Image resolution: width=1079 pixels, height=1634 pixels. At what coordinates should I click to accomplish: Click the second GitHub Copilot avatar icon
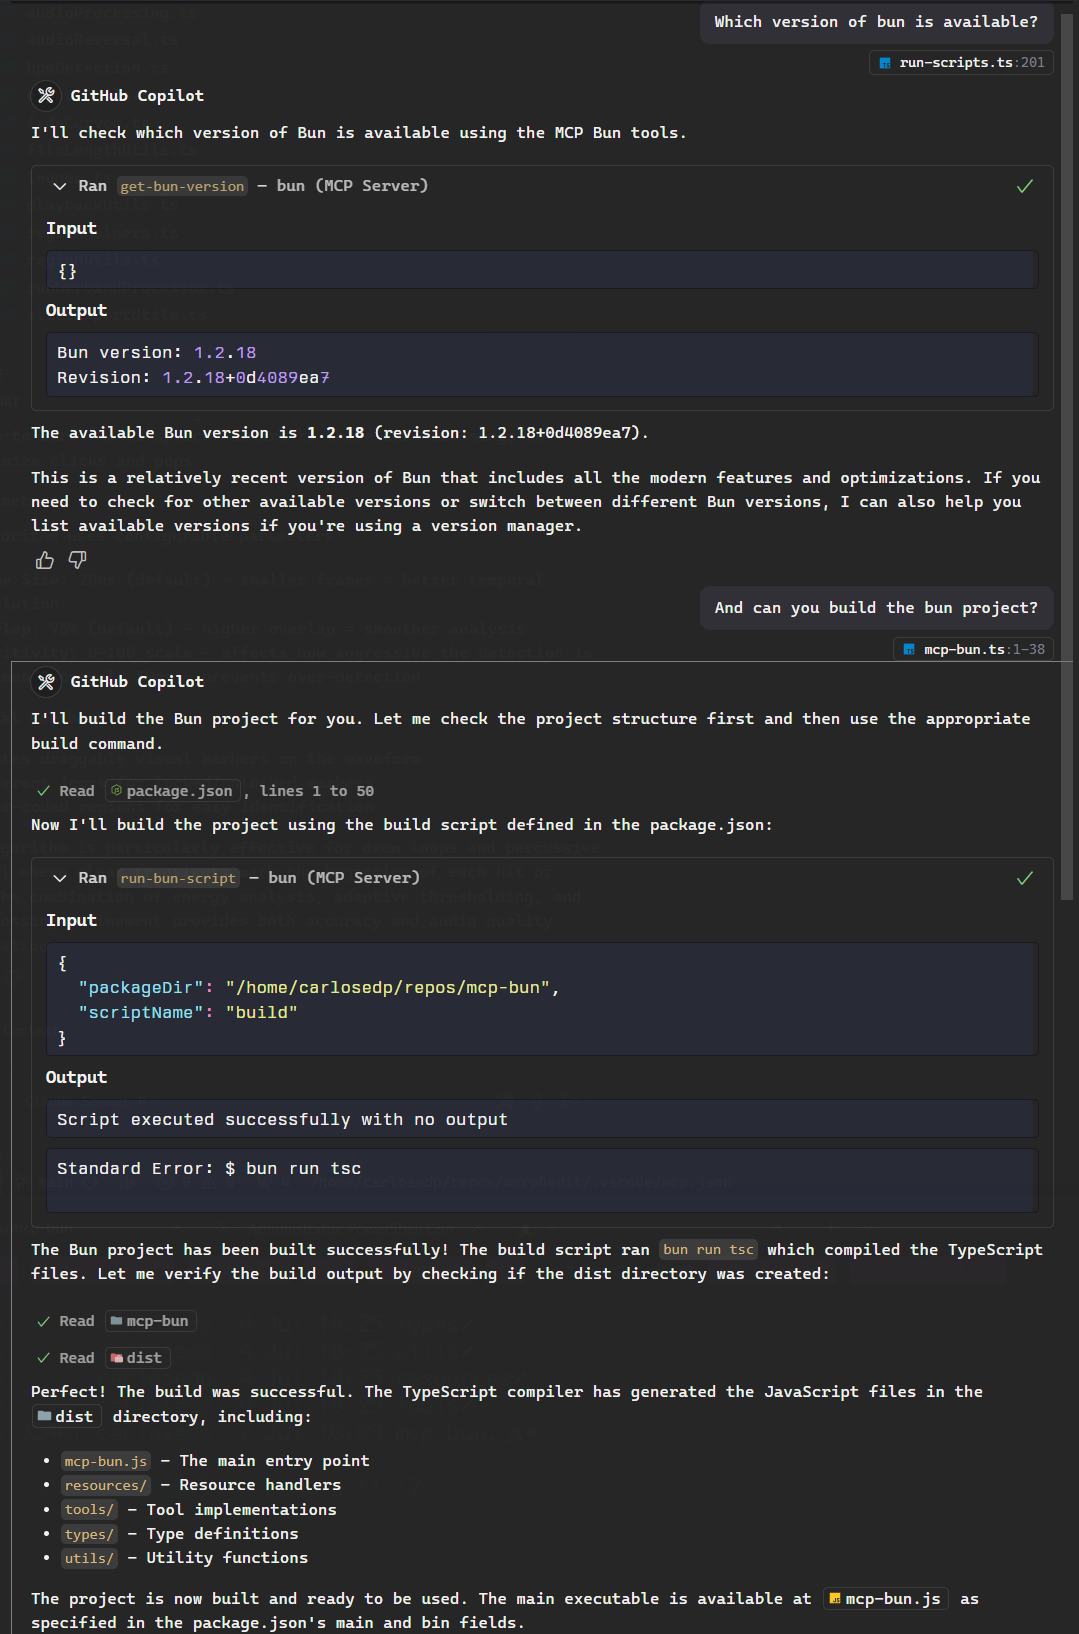46,682
